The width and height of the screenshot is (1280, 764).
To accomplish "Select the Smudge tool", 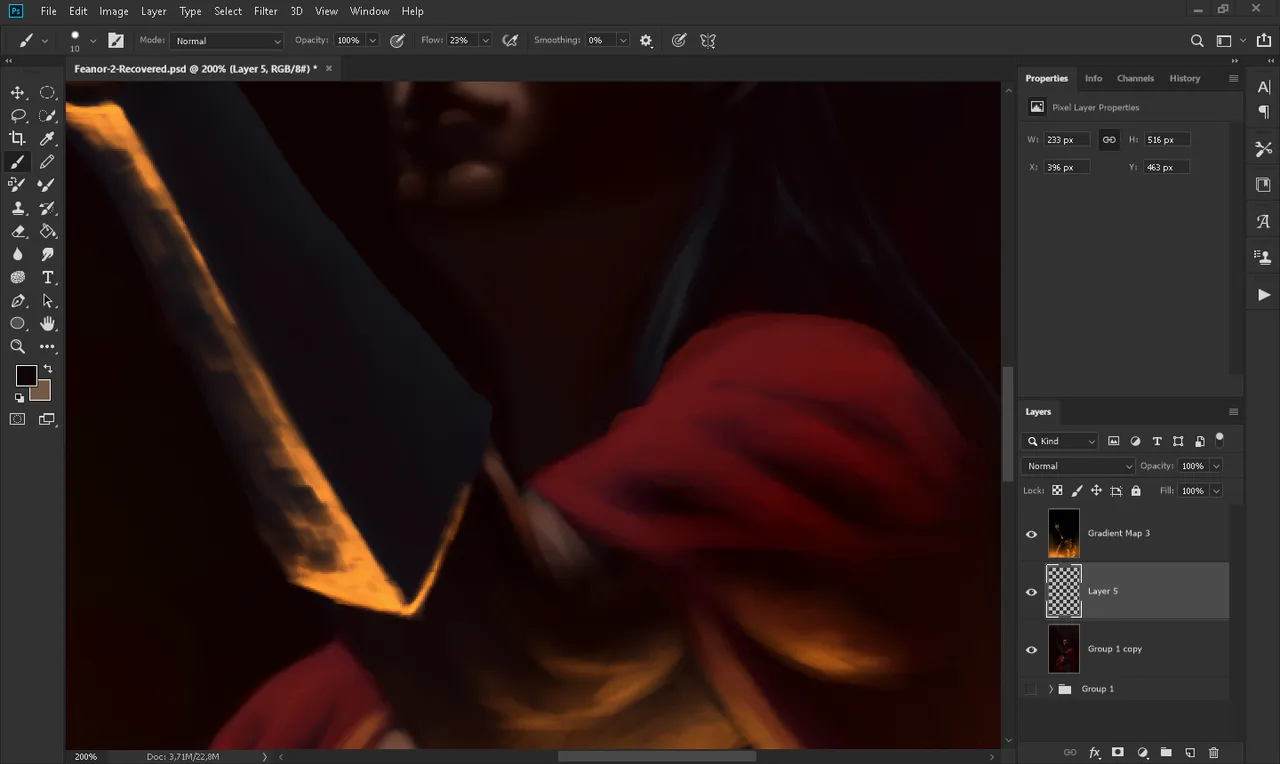I will point(47,254).
